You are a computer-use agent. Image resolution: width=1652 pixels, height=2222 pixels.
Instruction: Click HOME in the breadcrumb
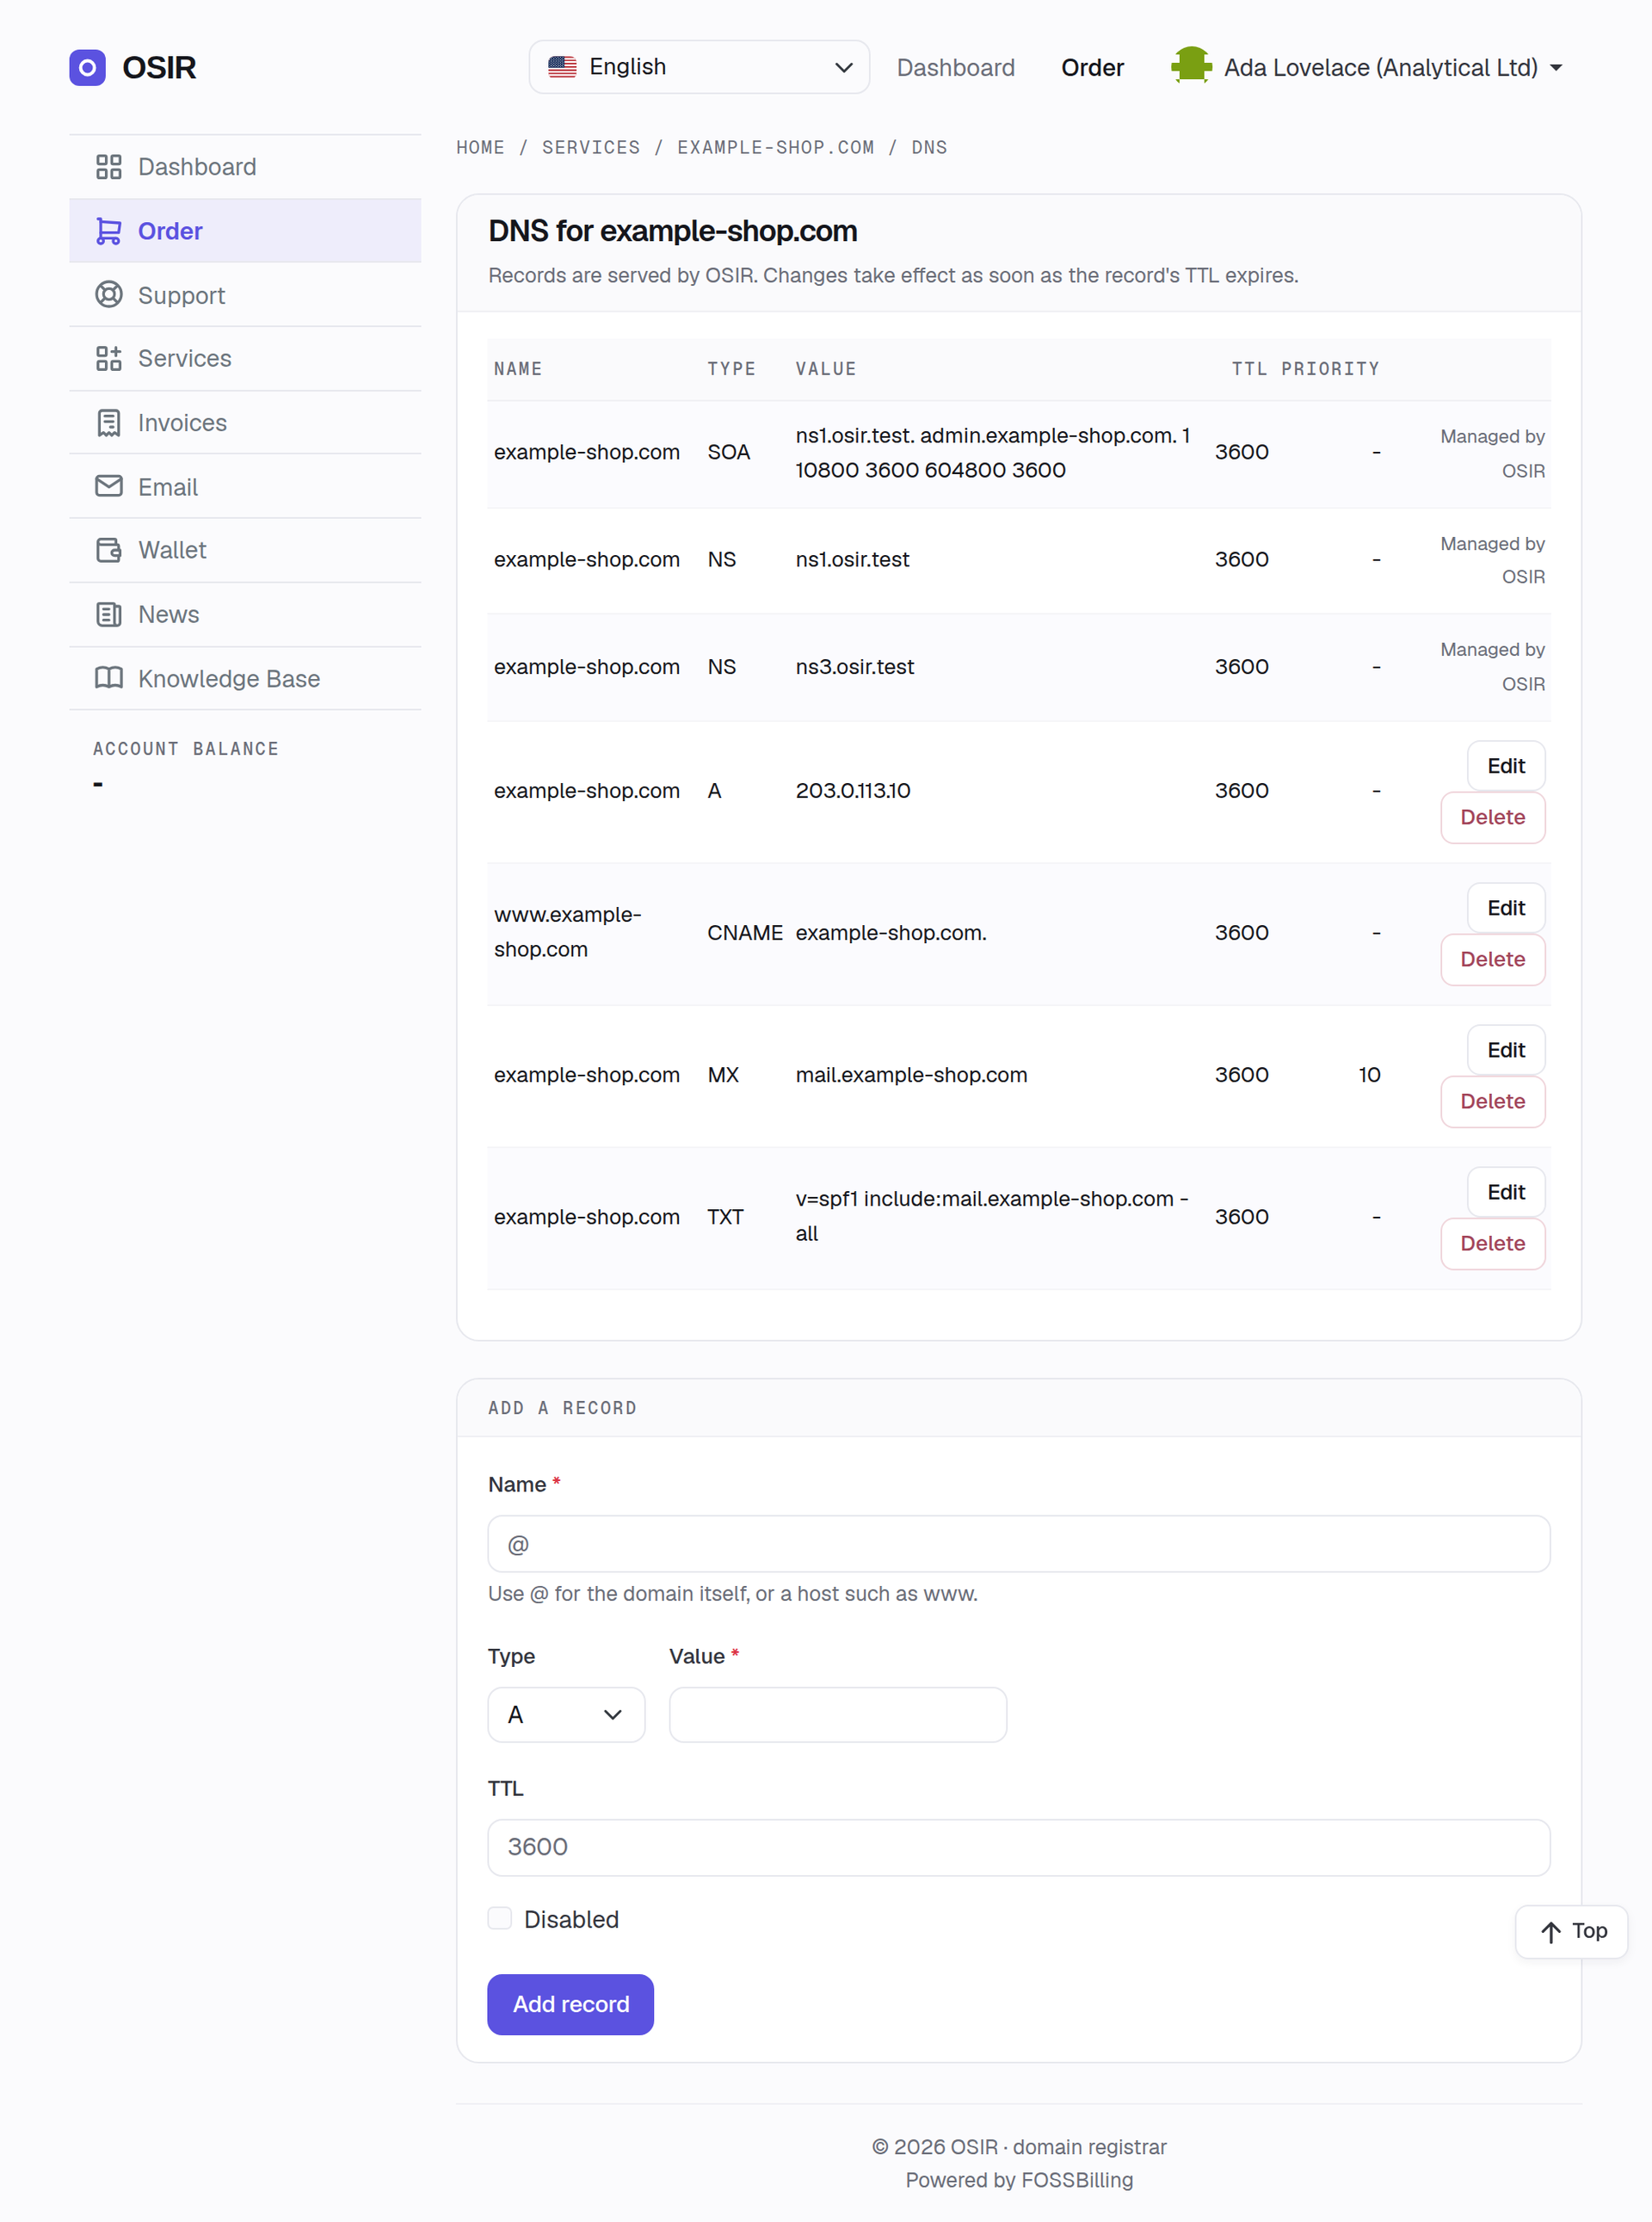(x=480, y=147)
